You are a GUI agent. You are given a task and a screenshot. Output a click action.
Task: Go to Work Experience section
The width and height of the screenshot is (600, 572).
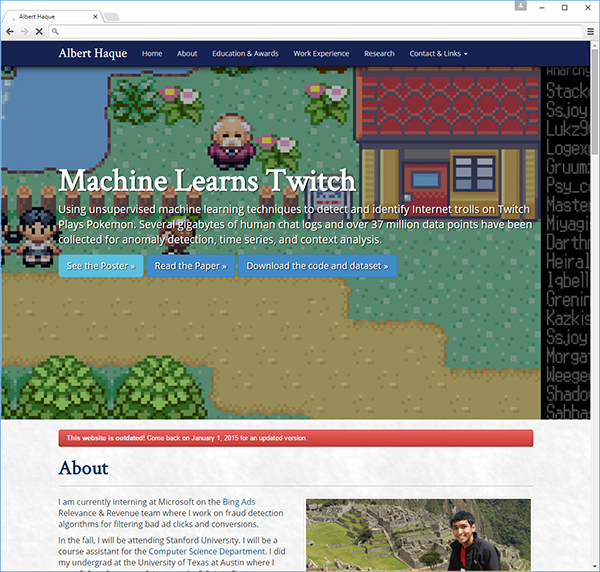[x=321, y=54]
